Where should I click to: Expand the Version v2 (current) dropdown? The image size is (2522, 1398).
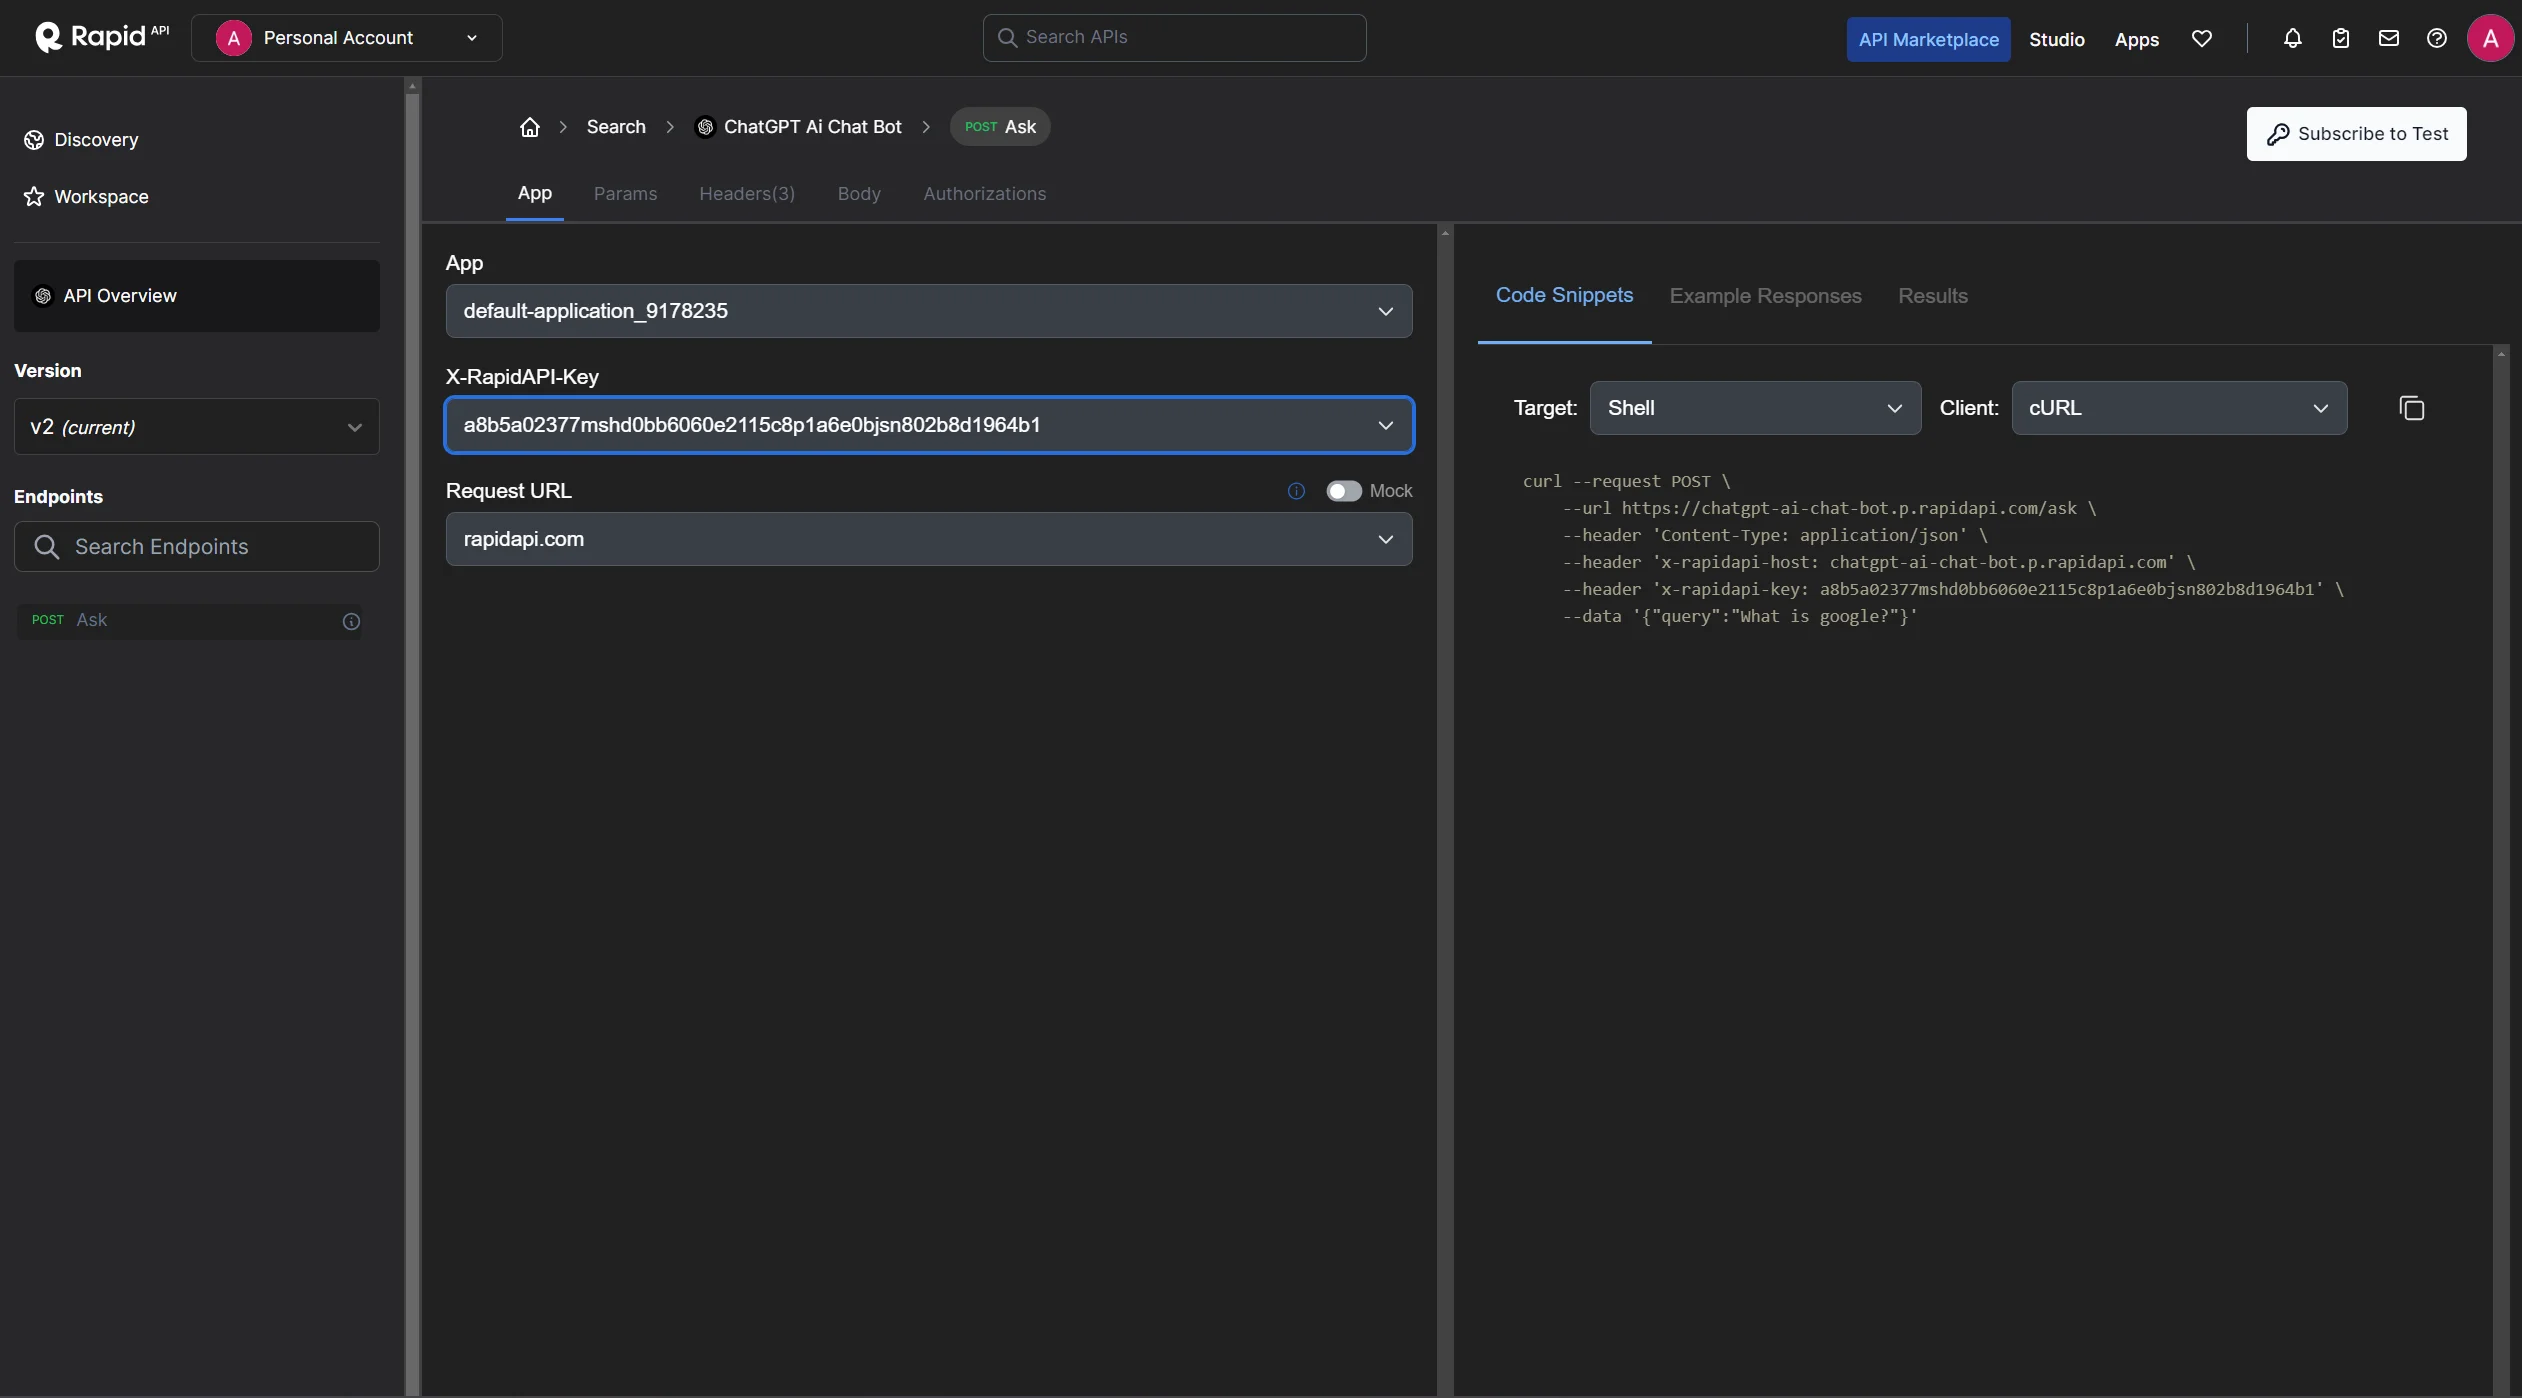197,427
